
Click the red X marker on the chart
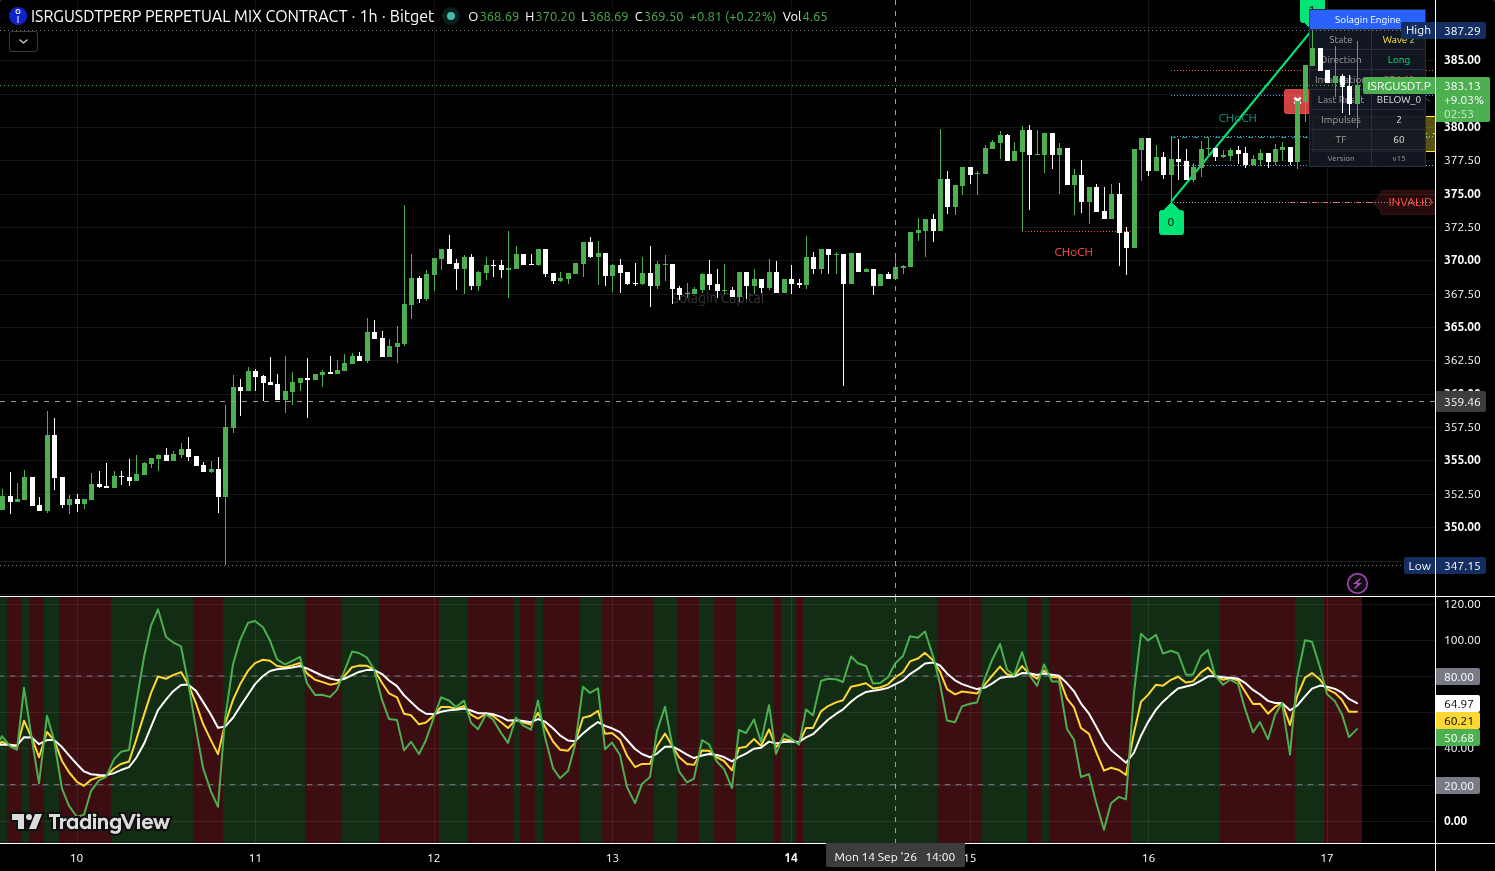tap(1297, 101)
